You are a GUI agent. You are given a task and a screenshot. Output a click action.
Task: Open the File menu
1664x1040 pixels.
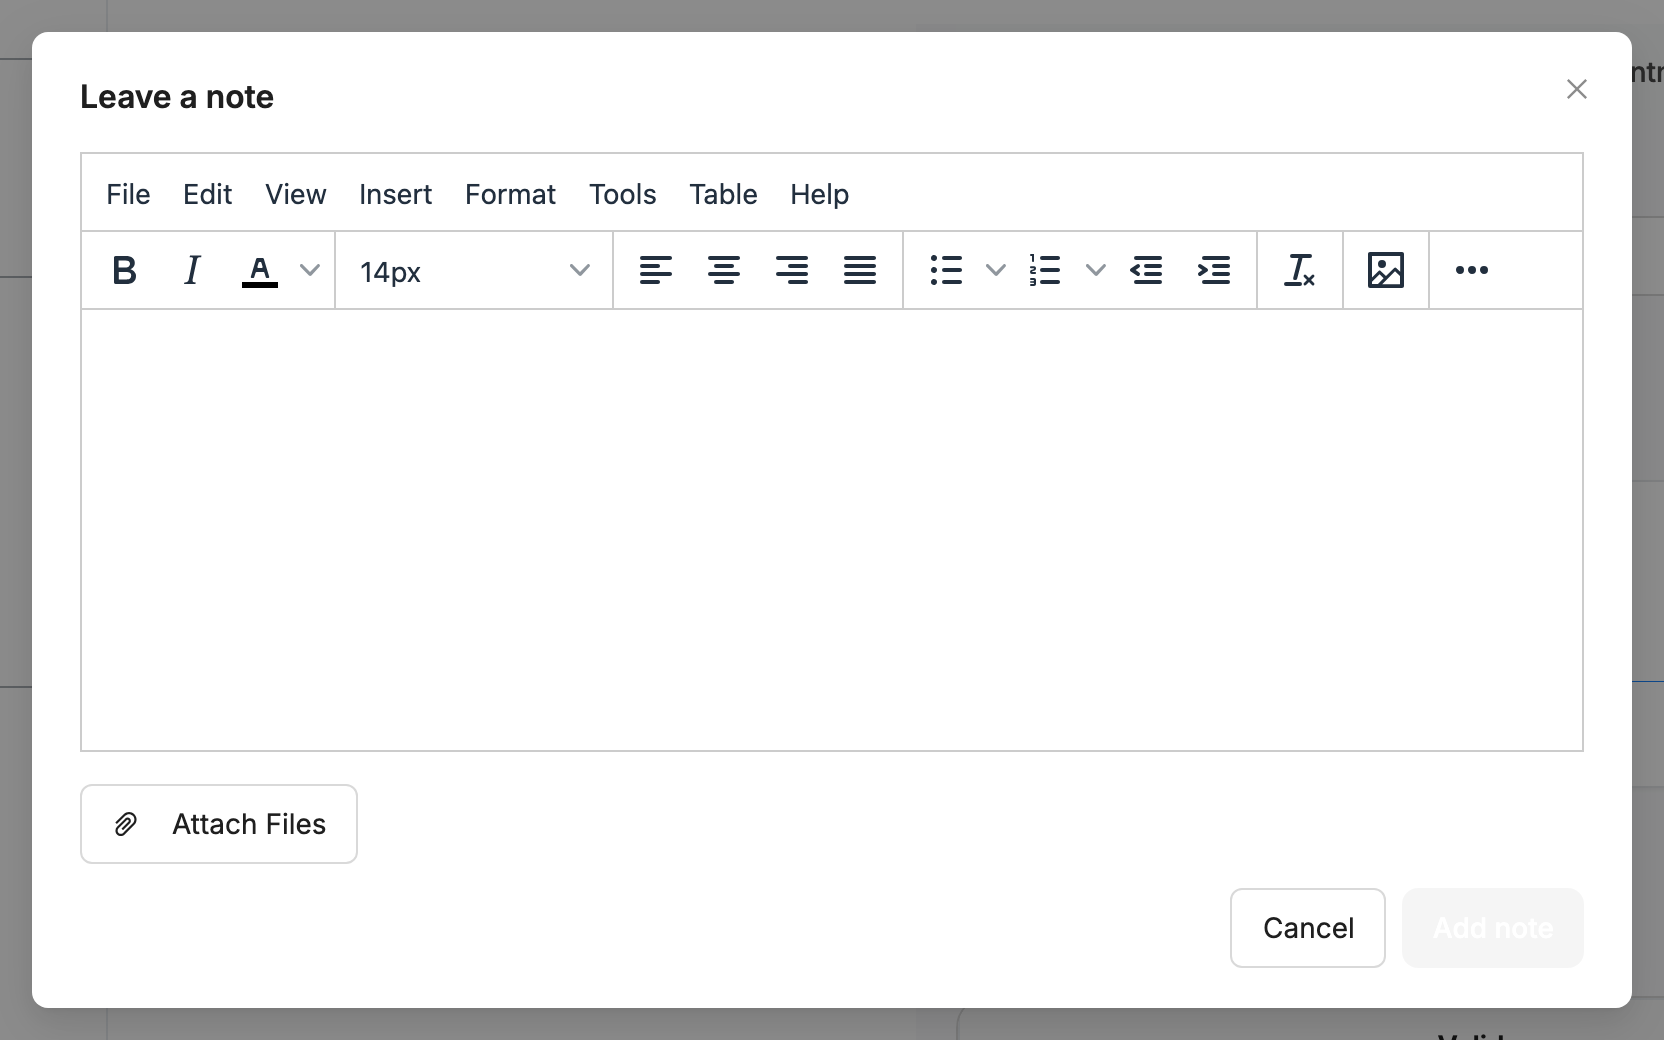128,194
